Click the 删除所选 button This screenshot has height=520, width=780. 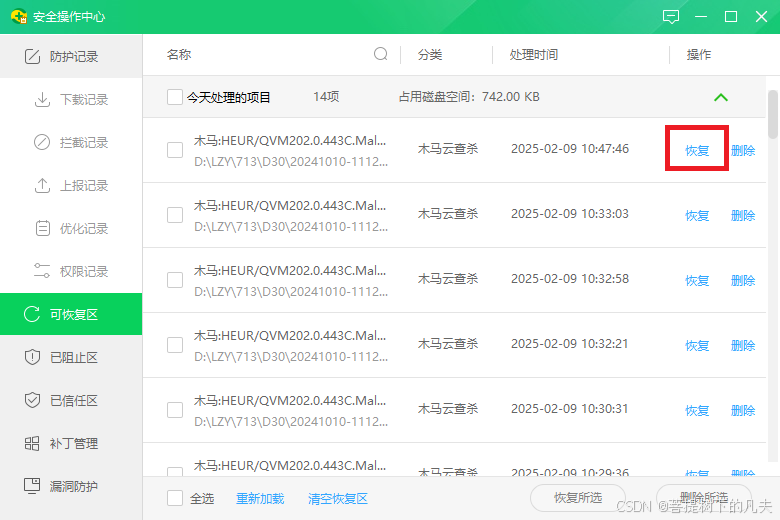click(704, 497)
